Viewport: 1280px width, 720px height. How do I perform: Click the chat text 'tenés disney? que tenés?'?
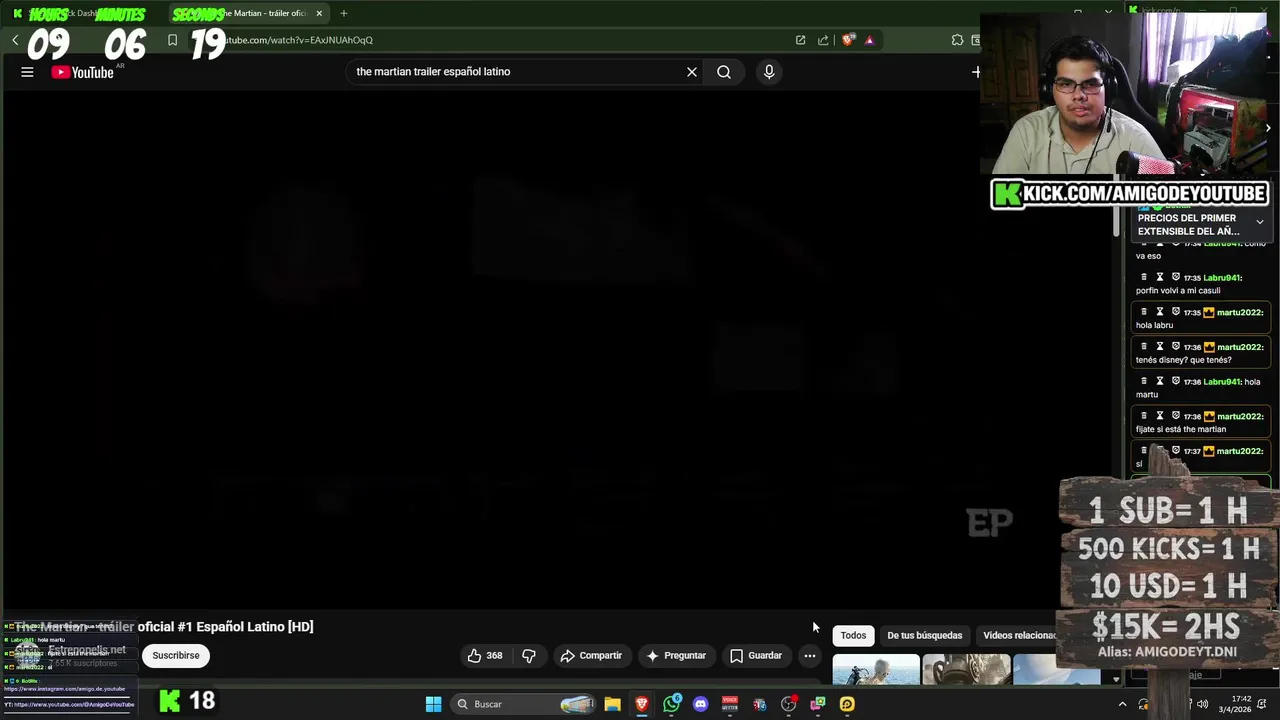[1184, 360]
